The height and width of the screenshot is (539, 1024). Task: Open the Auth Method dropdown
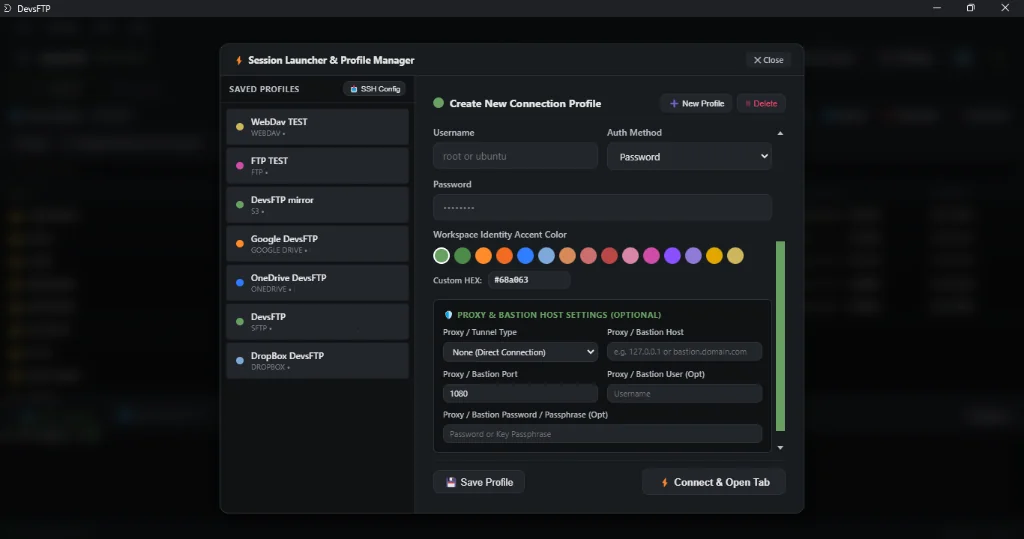pos(689,157)
